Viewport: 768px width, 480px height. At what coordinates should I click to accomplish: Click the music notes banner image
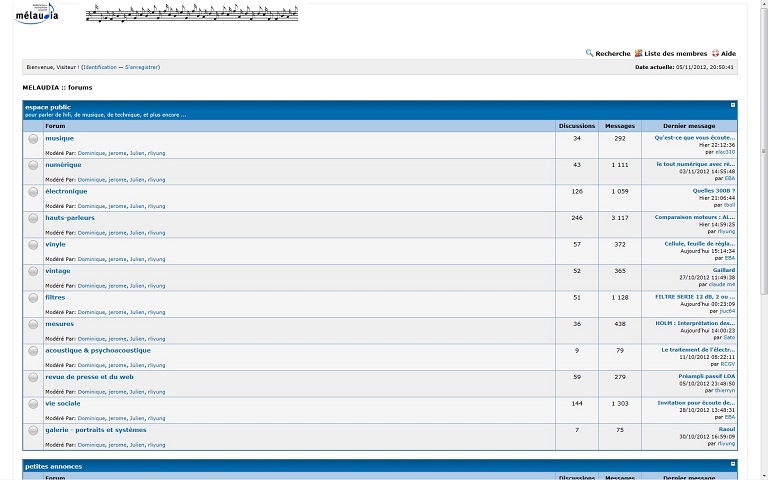click(x=191, y=13)
